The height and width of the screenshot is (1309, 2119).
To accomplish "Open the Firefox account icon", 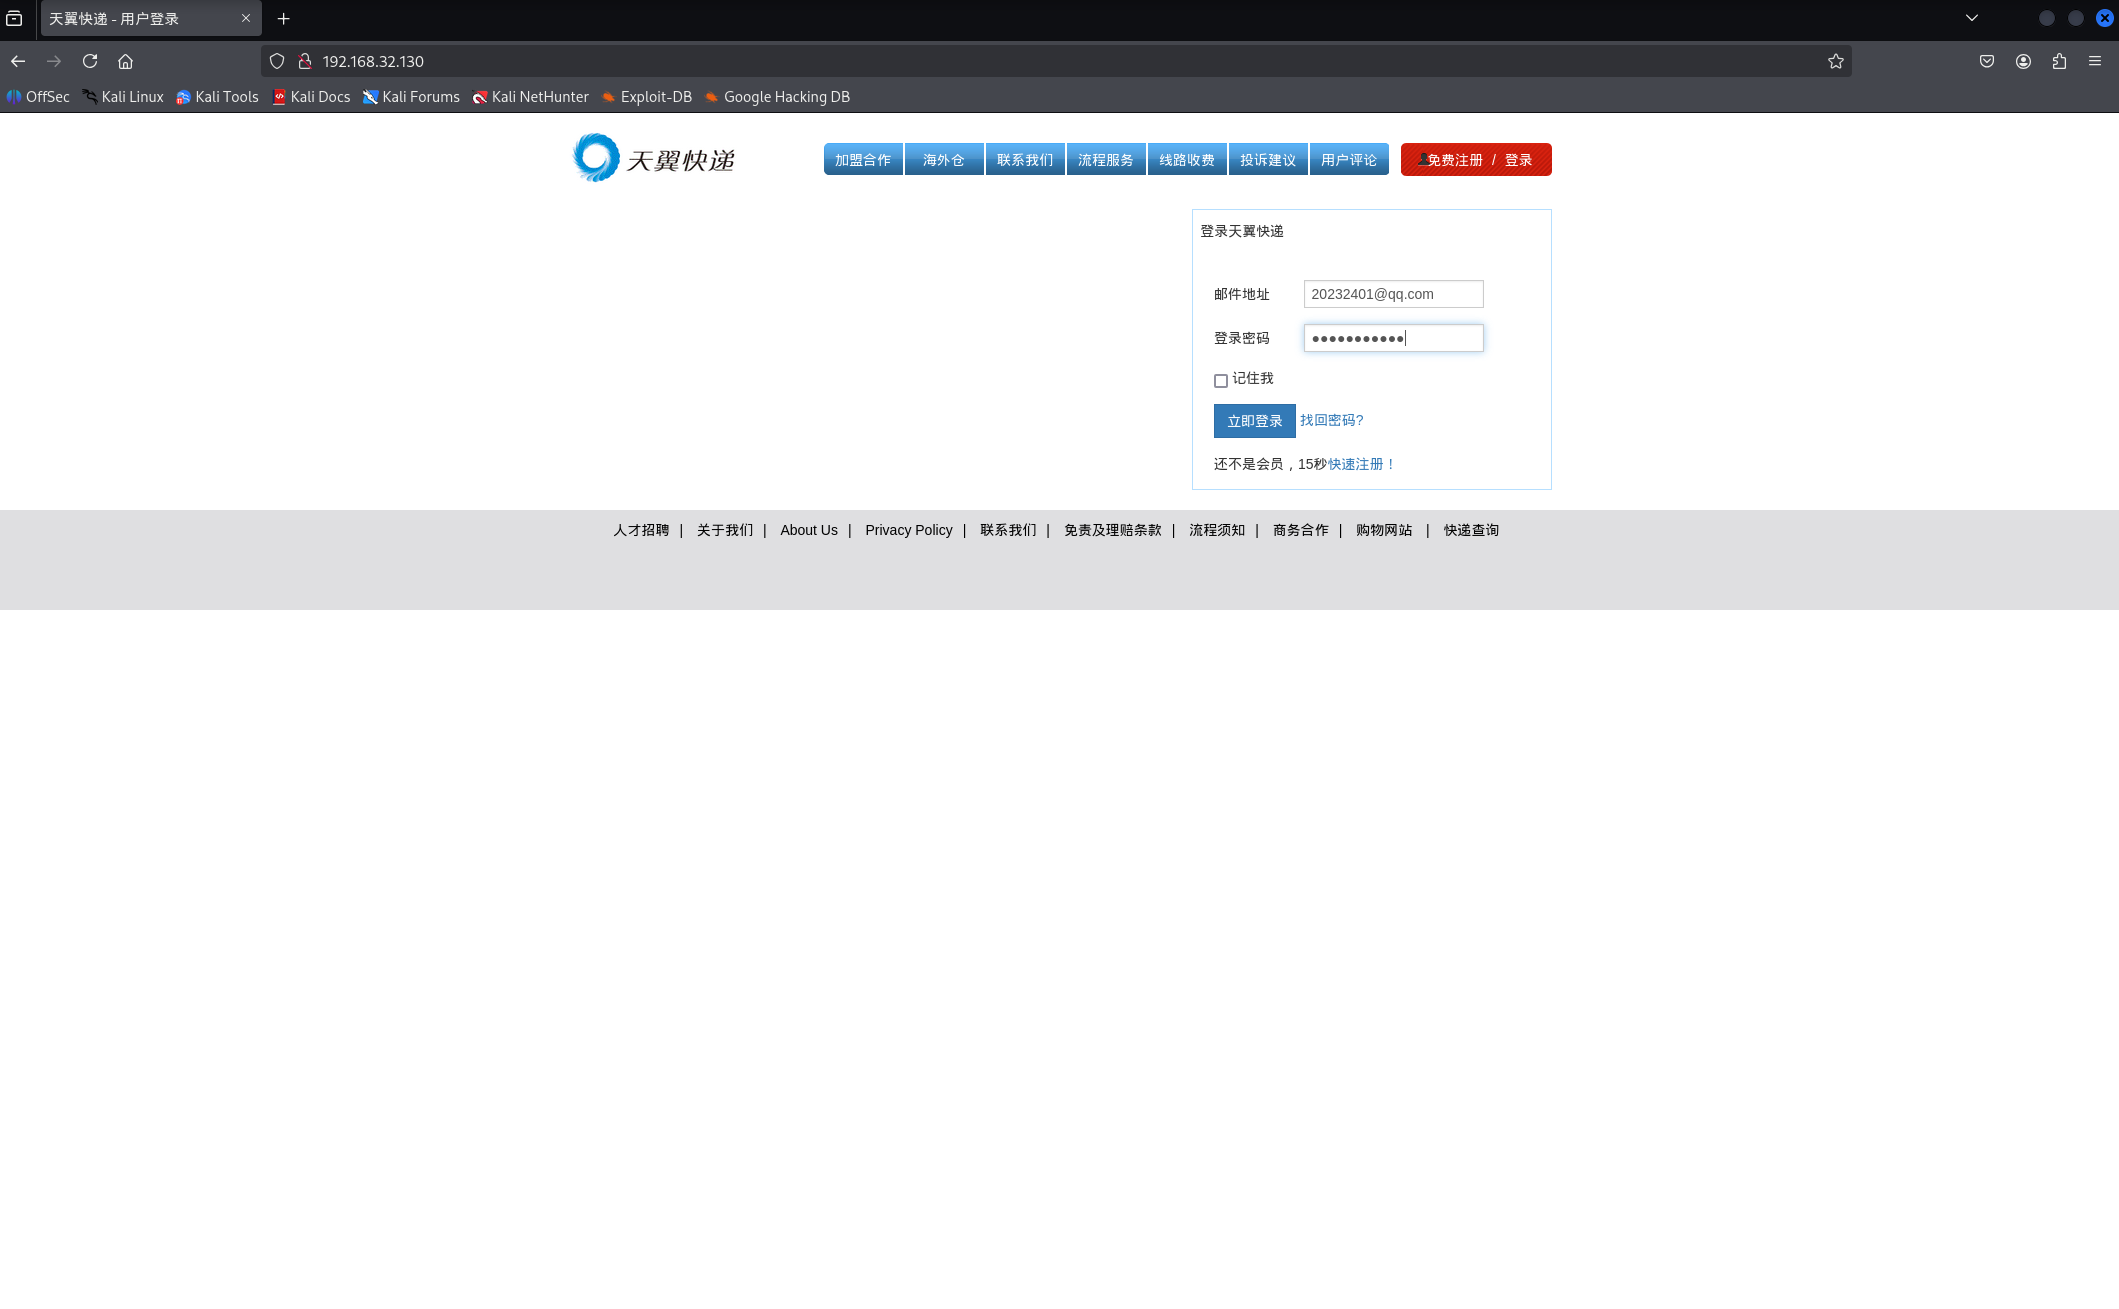I will click(2023, 61).
